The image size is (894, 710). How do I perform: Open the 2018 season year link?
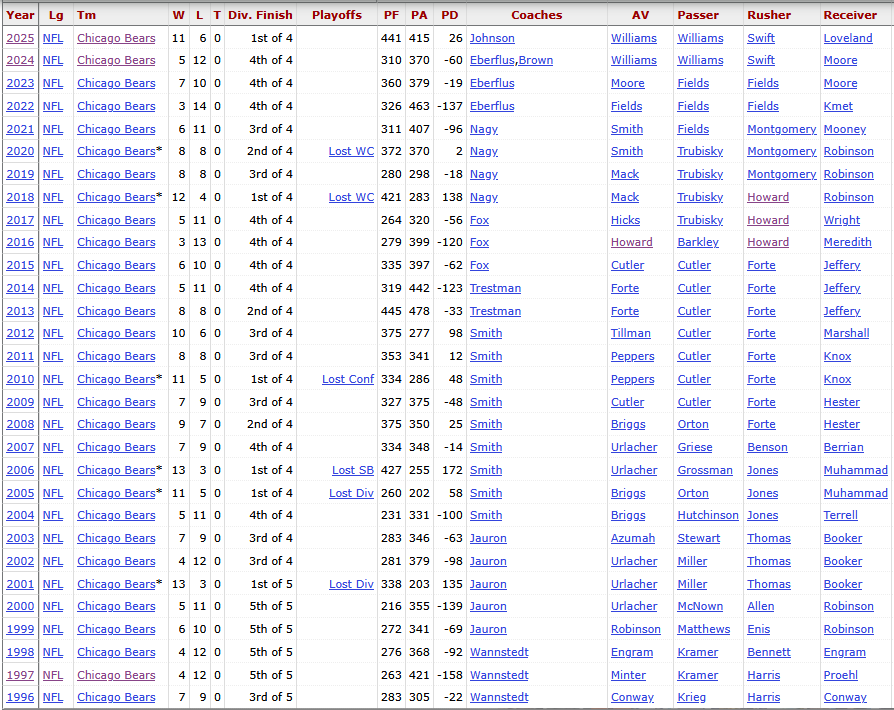[20, 197]
